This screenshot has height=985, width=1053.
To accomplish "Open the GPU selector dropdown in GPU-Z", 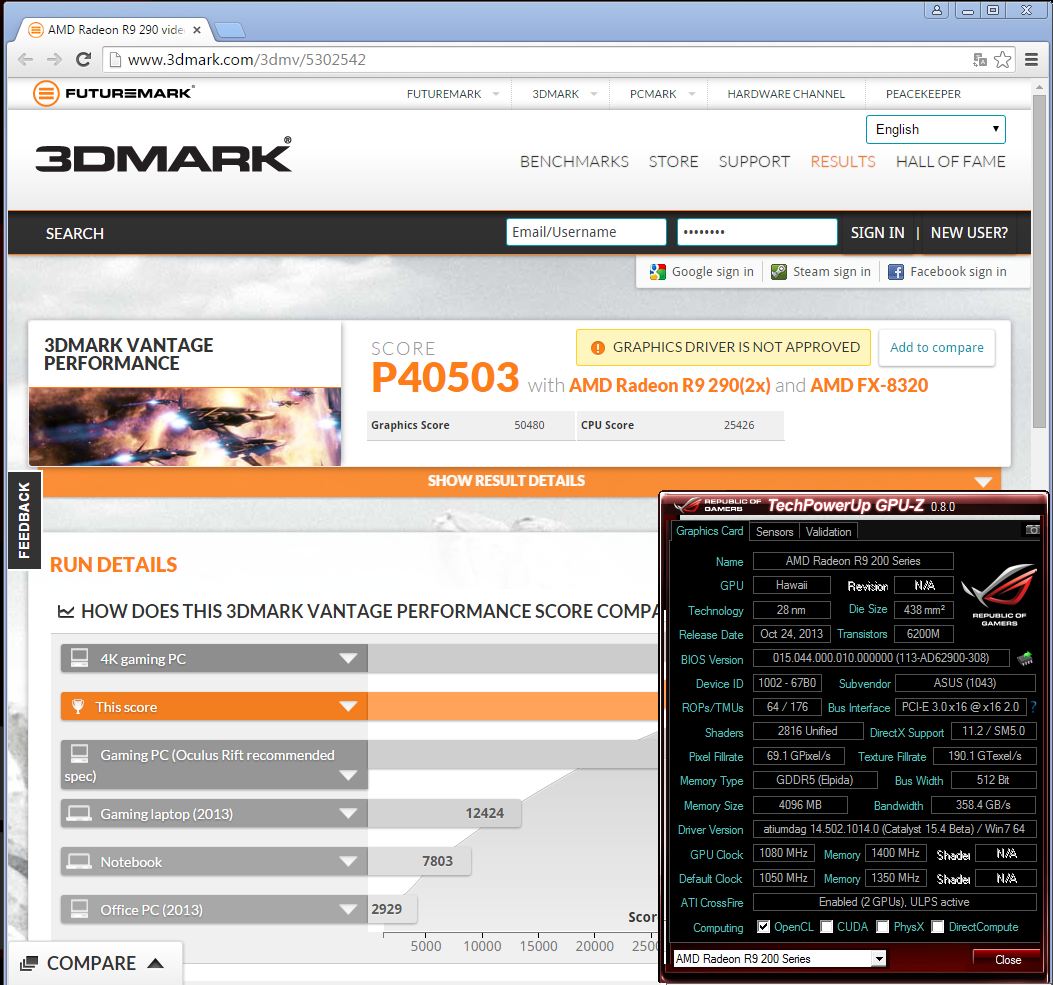I will click(879, 959).
